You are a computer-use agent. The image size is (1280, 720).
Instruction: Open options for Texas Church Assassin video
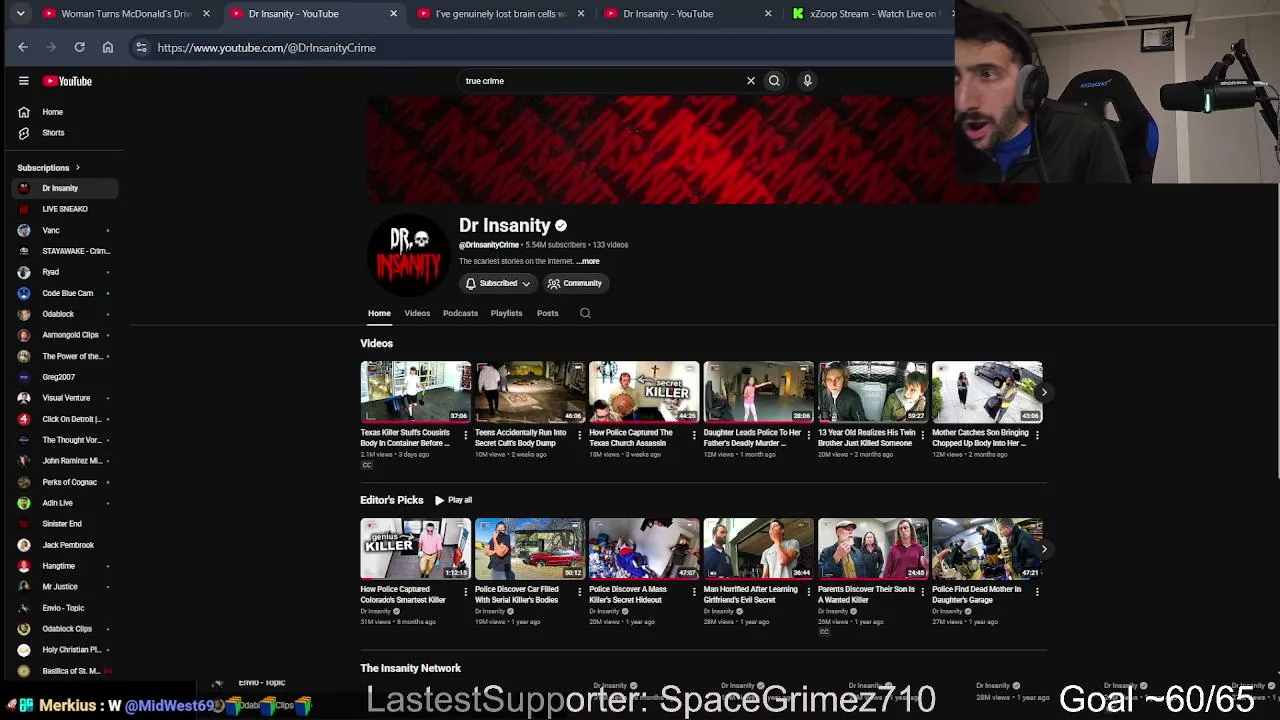coord(694,435)
